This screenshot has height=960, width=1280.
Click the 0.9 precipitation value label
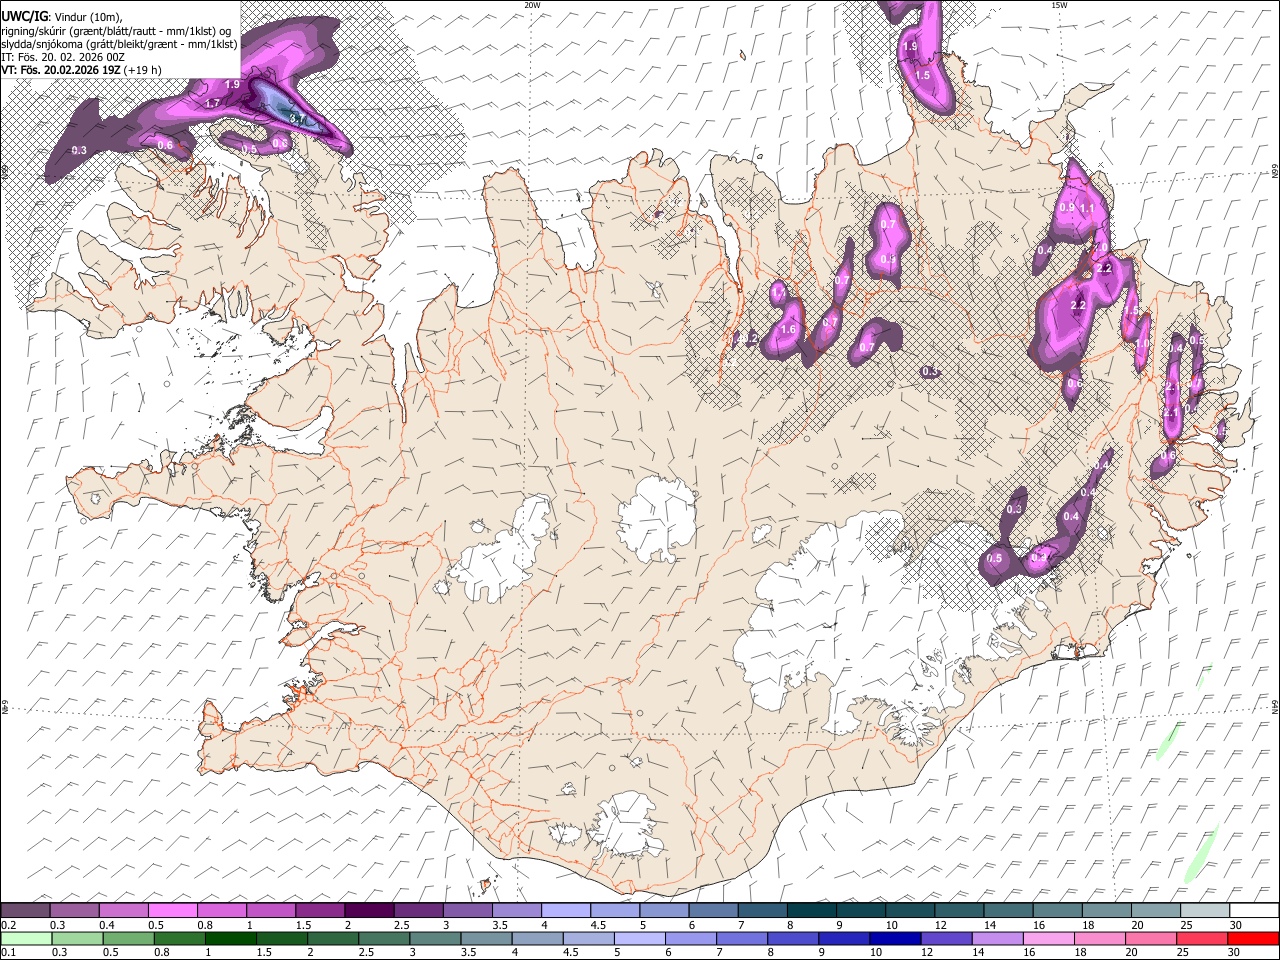(1067, 208)
